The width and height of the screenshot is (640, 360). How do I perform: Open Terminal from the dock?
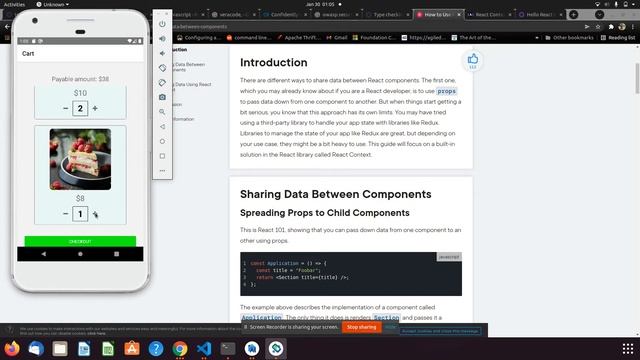pyautogui.click(x=228, y=349)
